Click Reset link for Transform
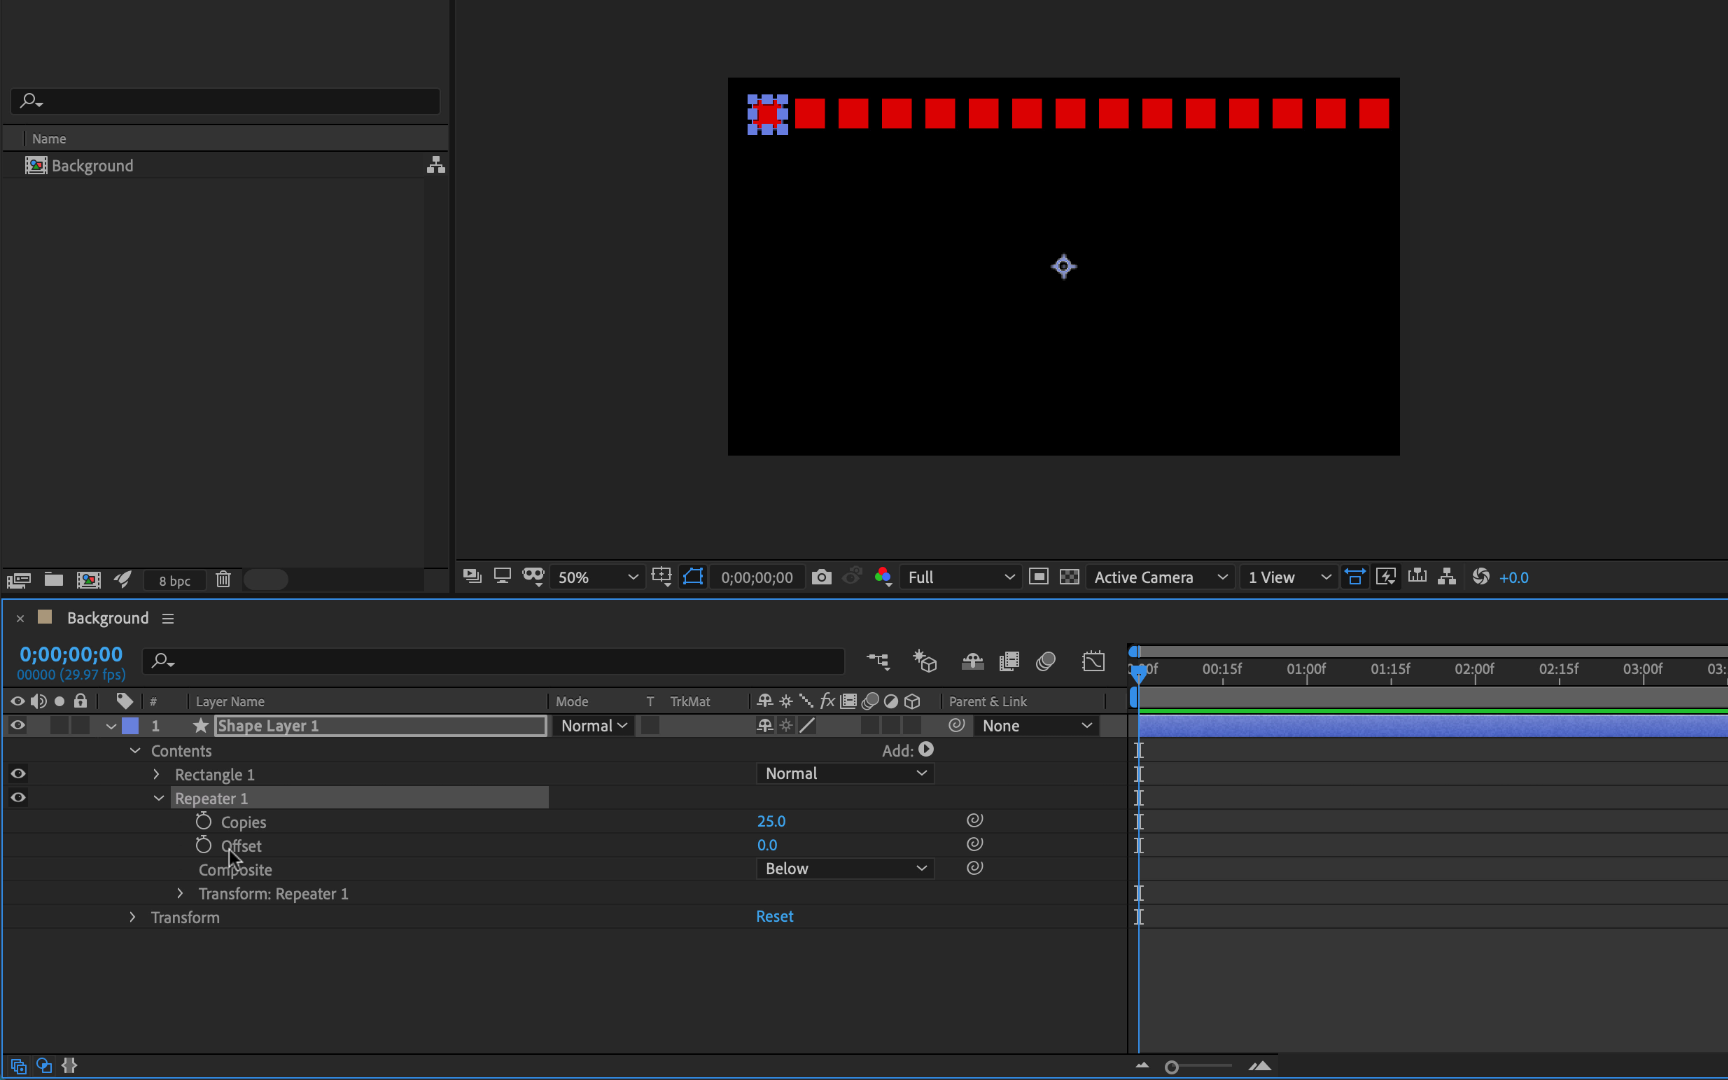The image size is (1728, 1080). [x=774, y=916]
